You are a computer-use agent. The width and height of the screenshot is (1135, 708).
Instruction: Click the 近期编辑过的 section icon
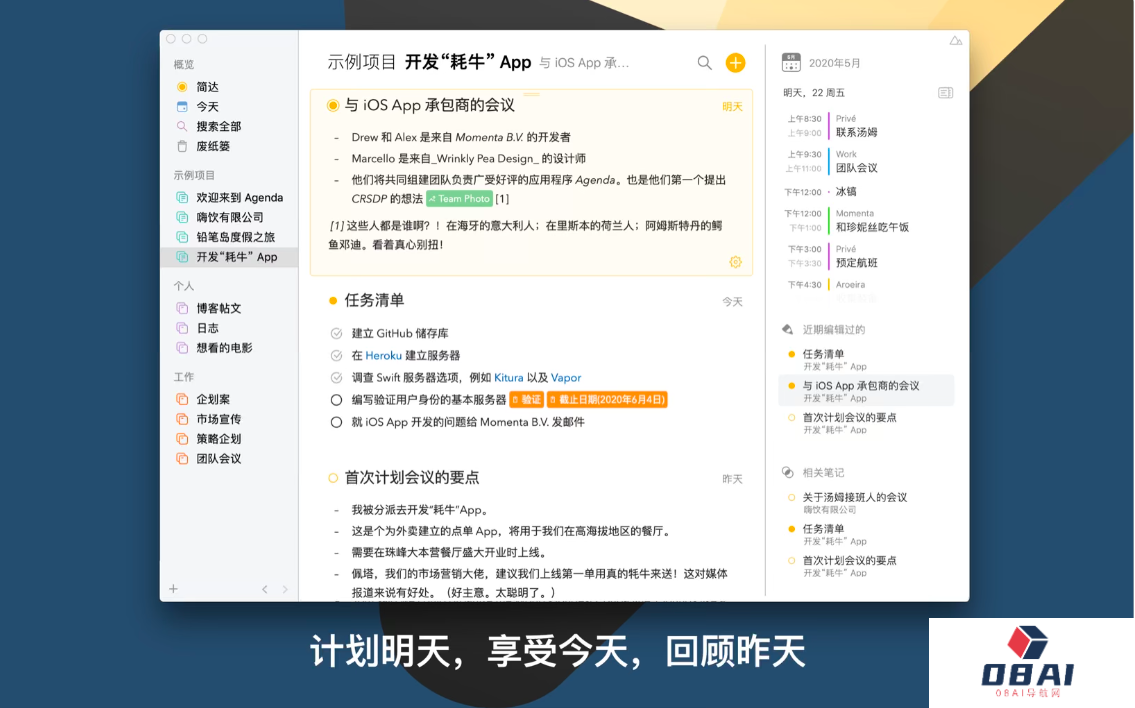click(x=787, y=329)
